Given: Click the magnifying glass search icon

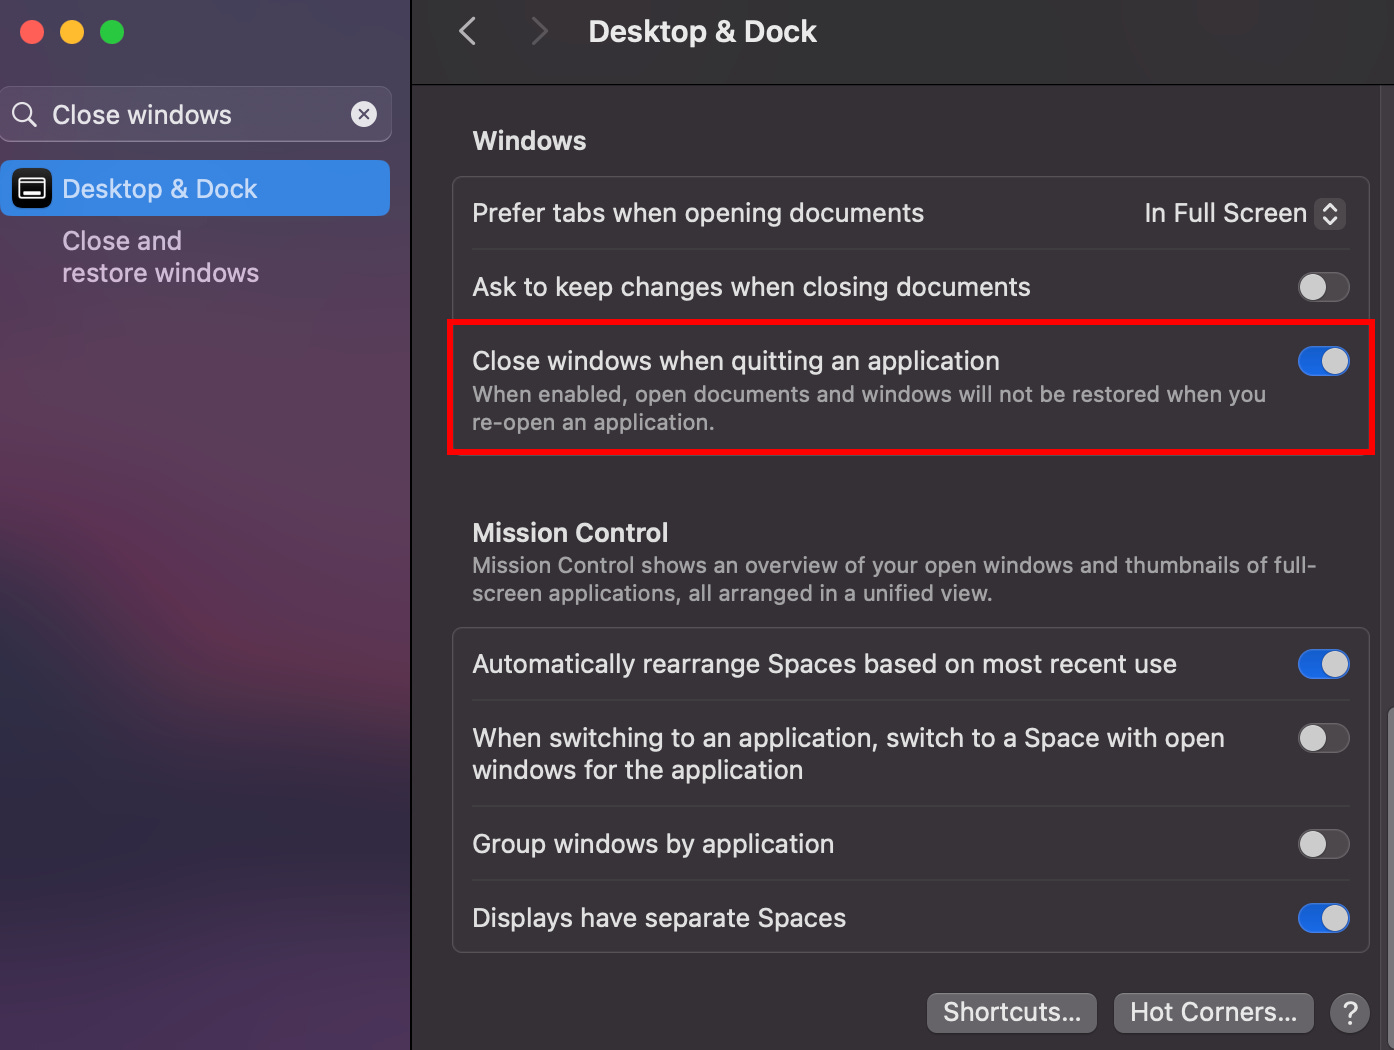Looking at the screenshot, I should [x=25, y=115].
